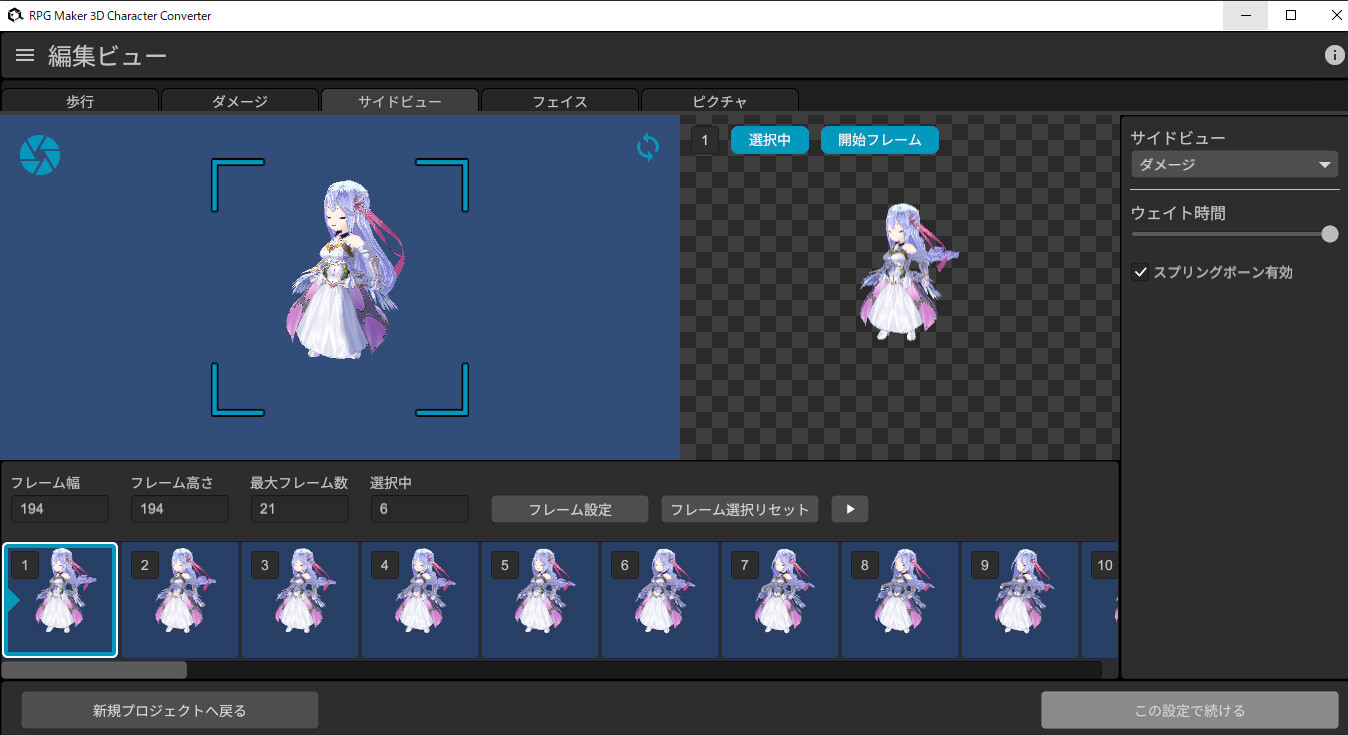1348x735 pixels.
Task: Select frame thumbnail 6
Action: pyautogui.click(x=660, y=600)
